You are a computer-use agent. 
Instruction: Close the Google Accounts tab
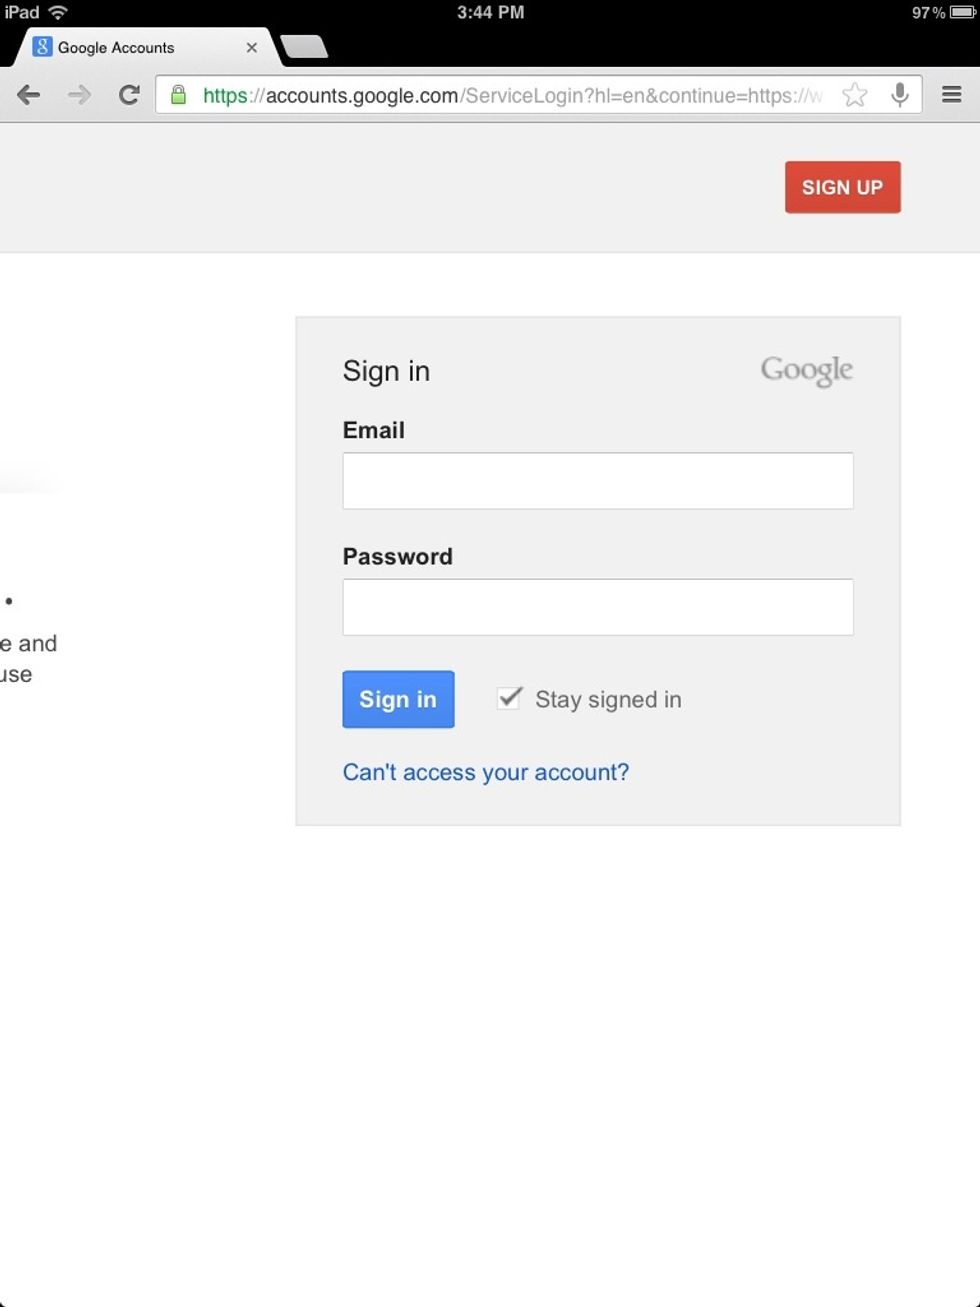coord(251,47)
